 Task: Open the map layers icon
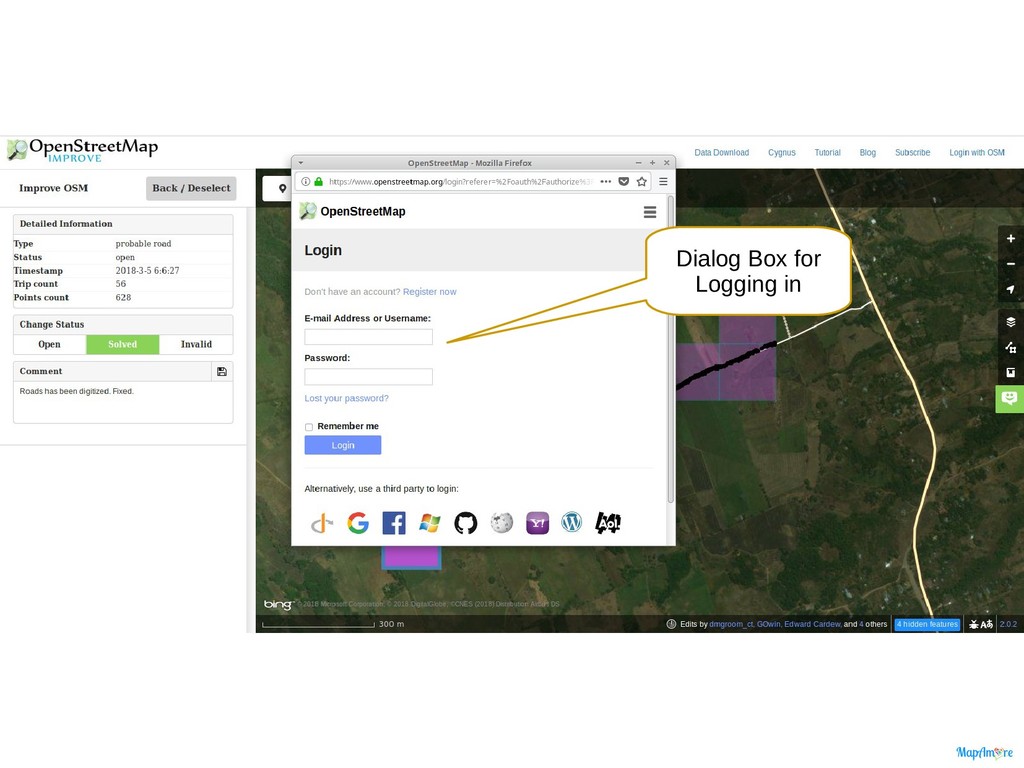click(1010, 322)
